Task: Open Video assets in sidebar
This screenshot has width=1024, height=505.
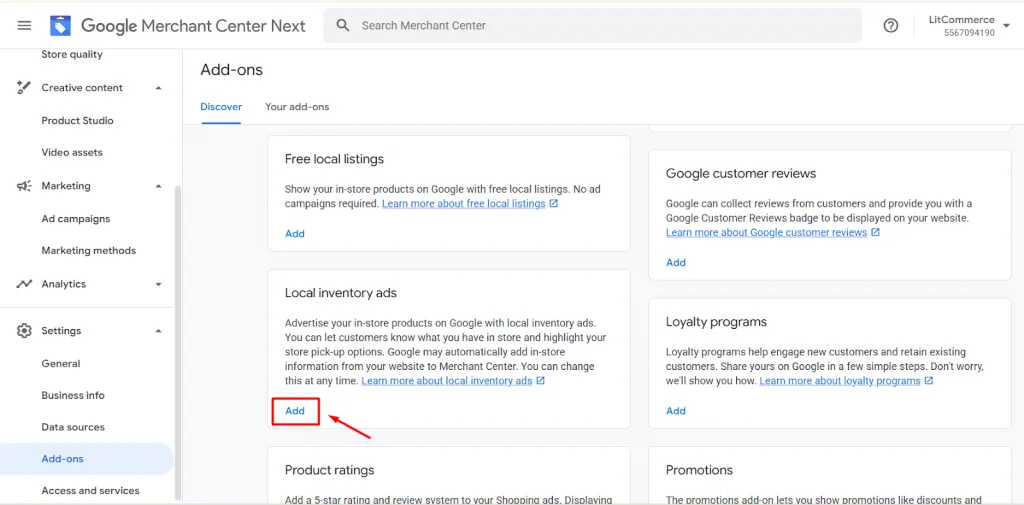Action: (x=72, y=153)
